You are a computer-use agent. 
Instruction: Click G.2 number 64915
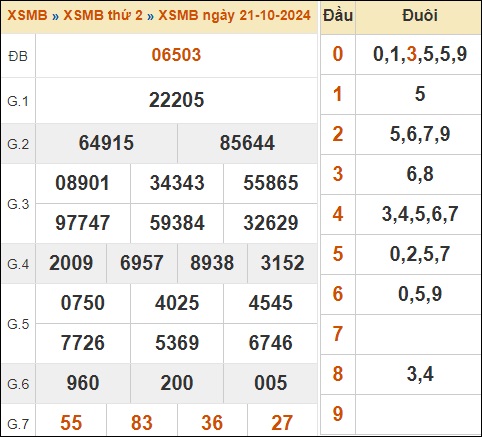point(106,143)
